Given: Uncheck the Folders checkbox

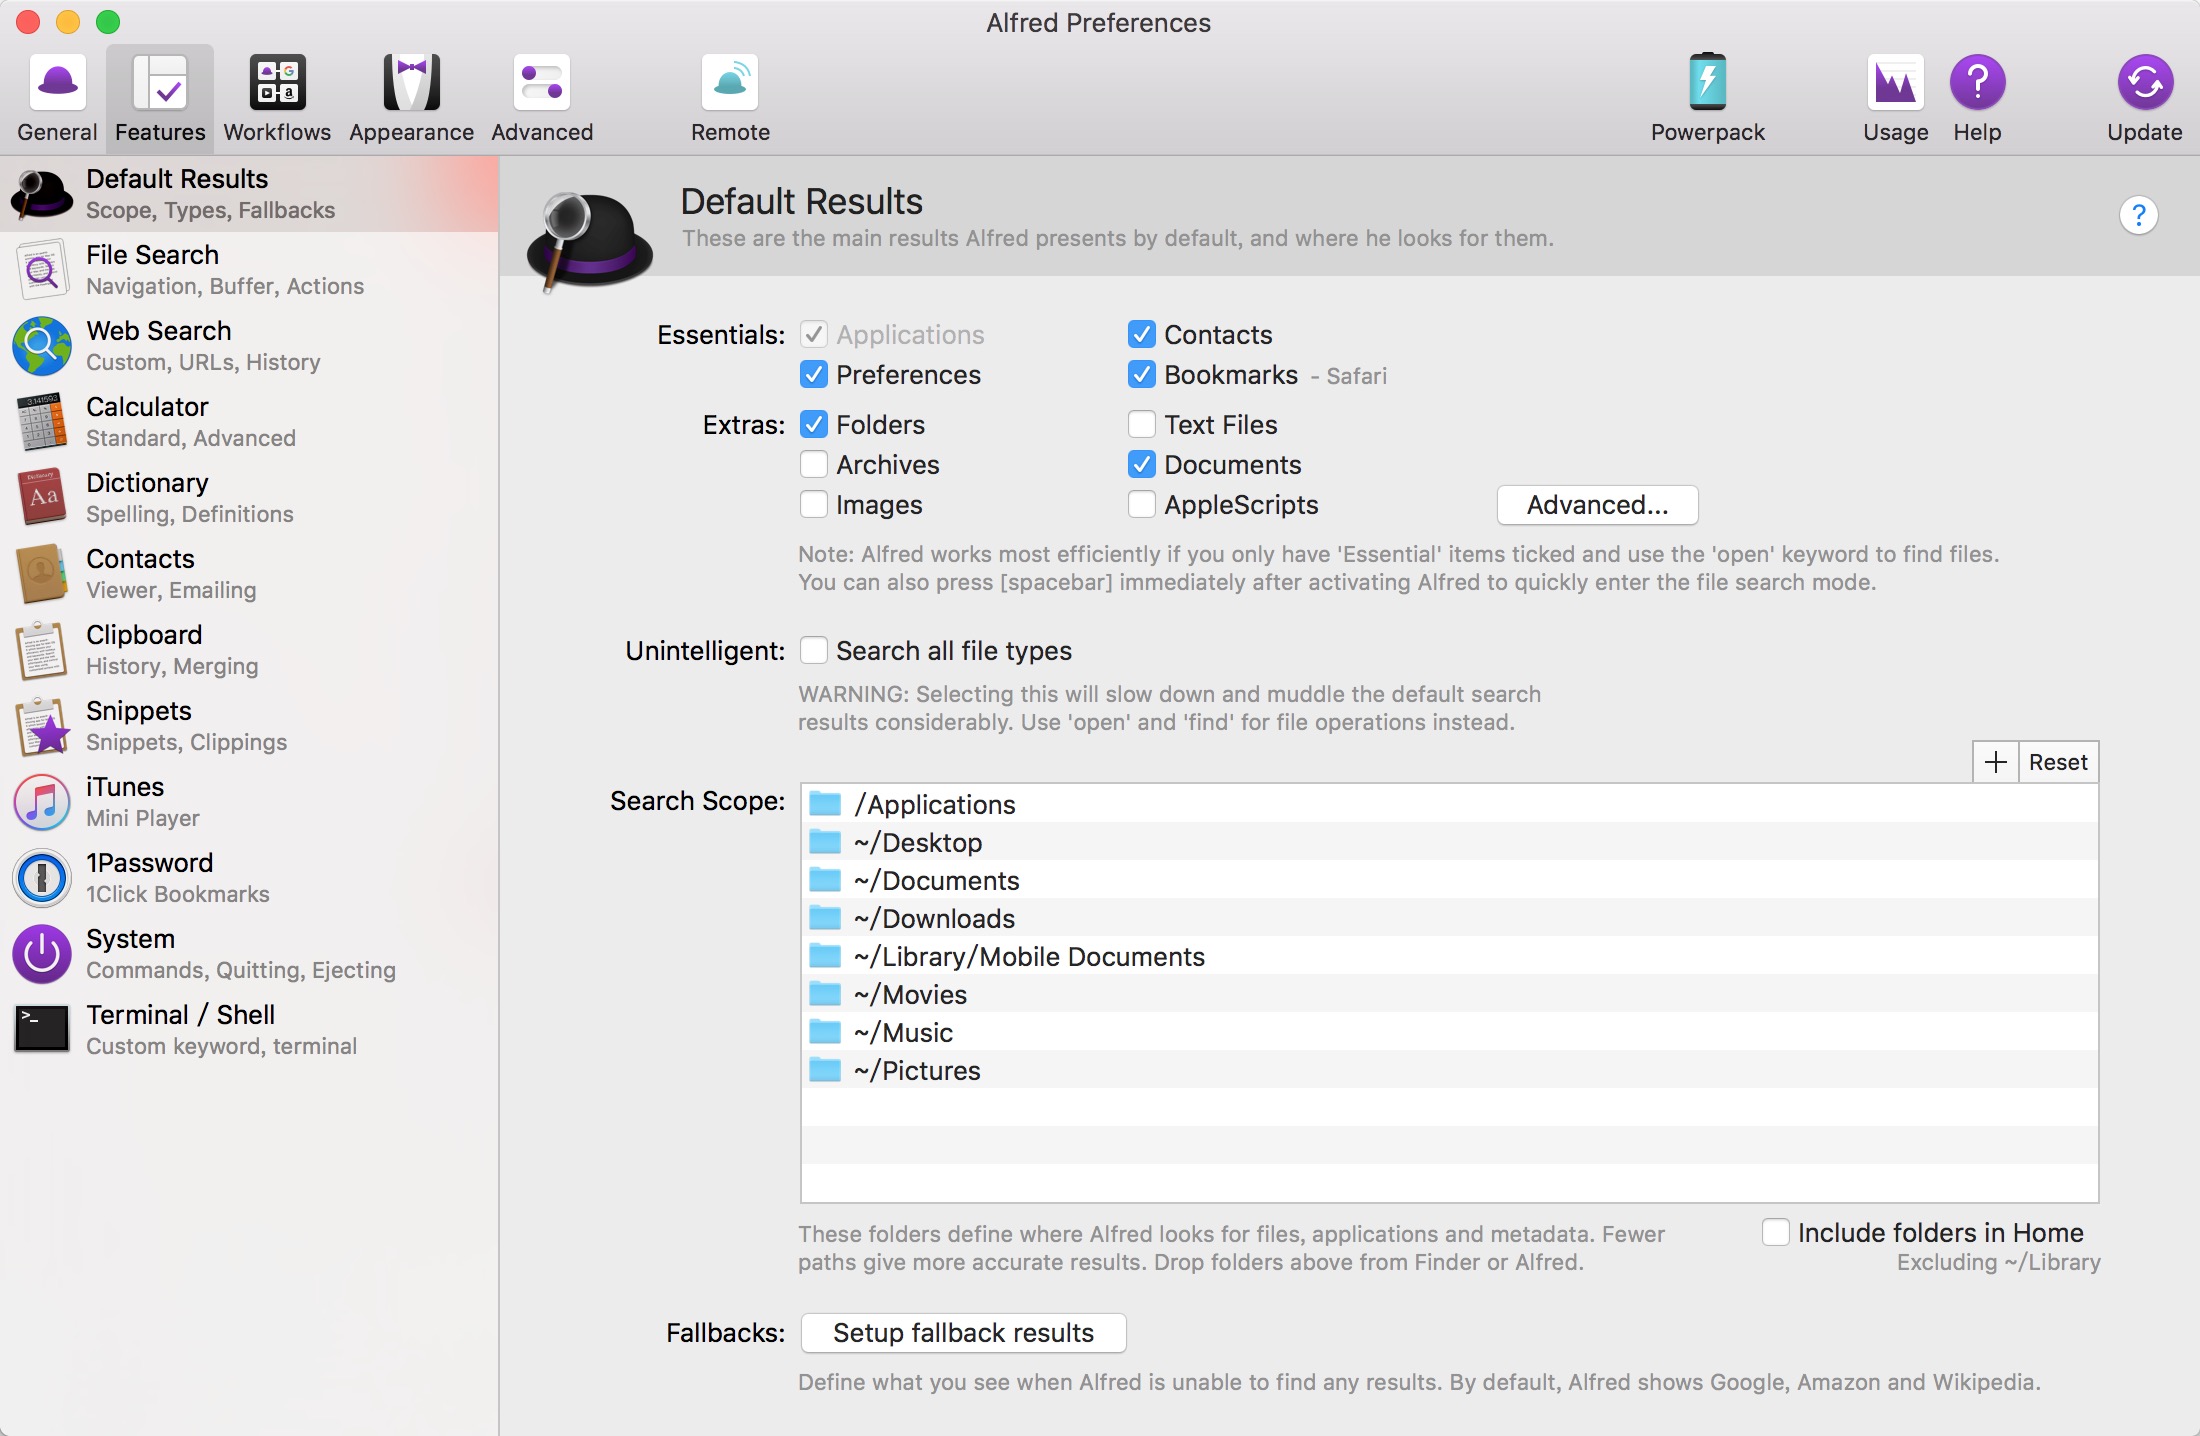Looking at the screenshot, I should [x=814, y=425].
